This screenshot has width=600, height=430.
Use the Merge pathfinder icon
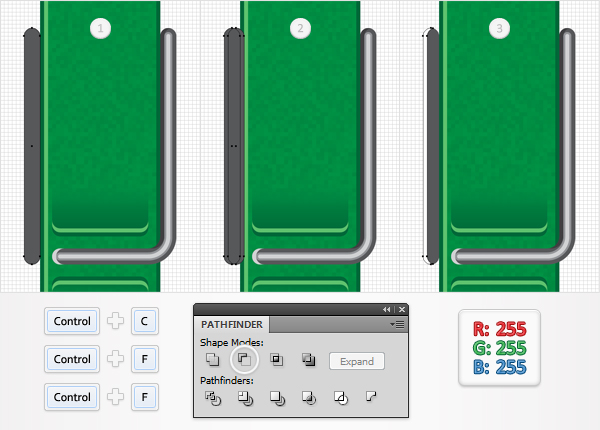click(x=277, y=398)
